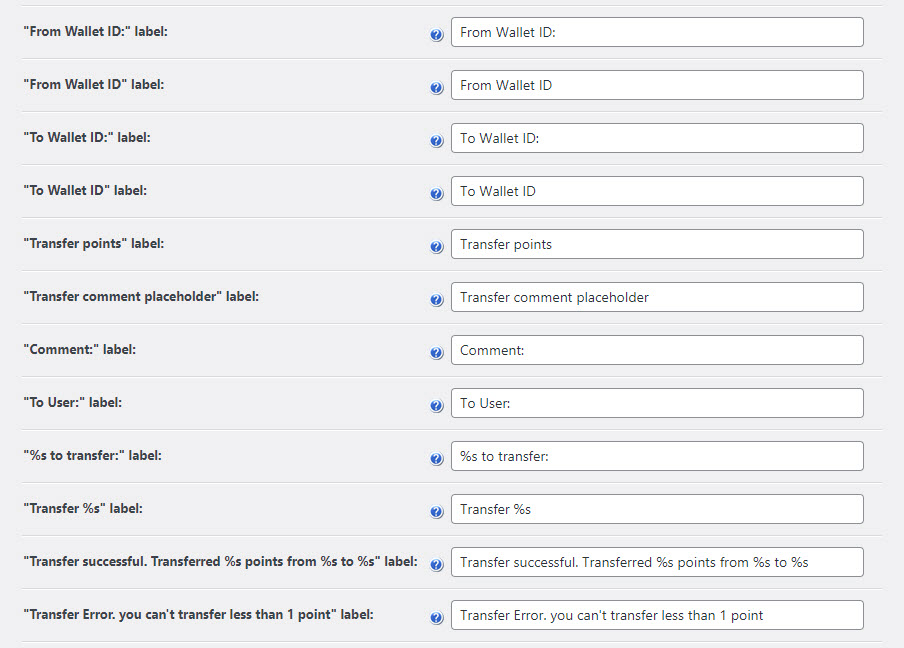Screen dimensions: 904x648
Task: Click help icon for "From Wallet ID" label row
Action: [436, 88]
